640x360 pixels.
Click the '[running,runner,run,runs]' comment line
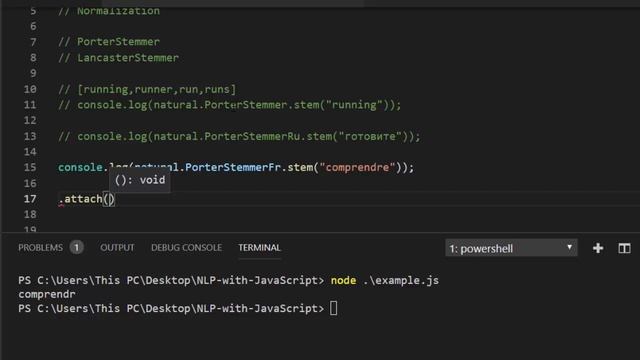coord(147,89)
